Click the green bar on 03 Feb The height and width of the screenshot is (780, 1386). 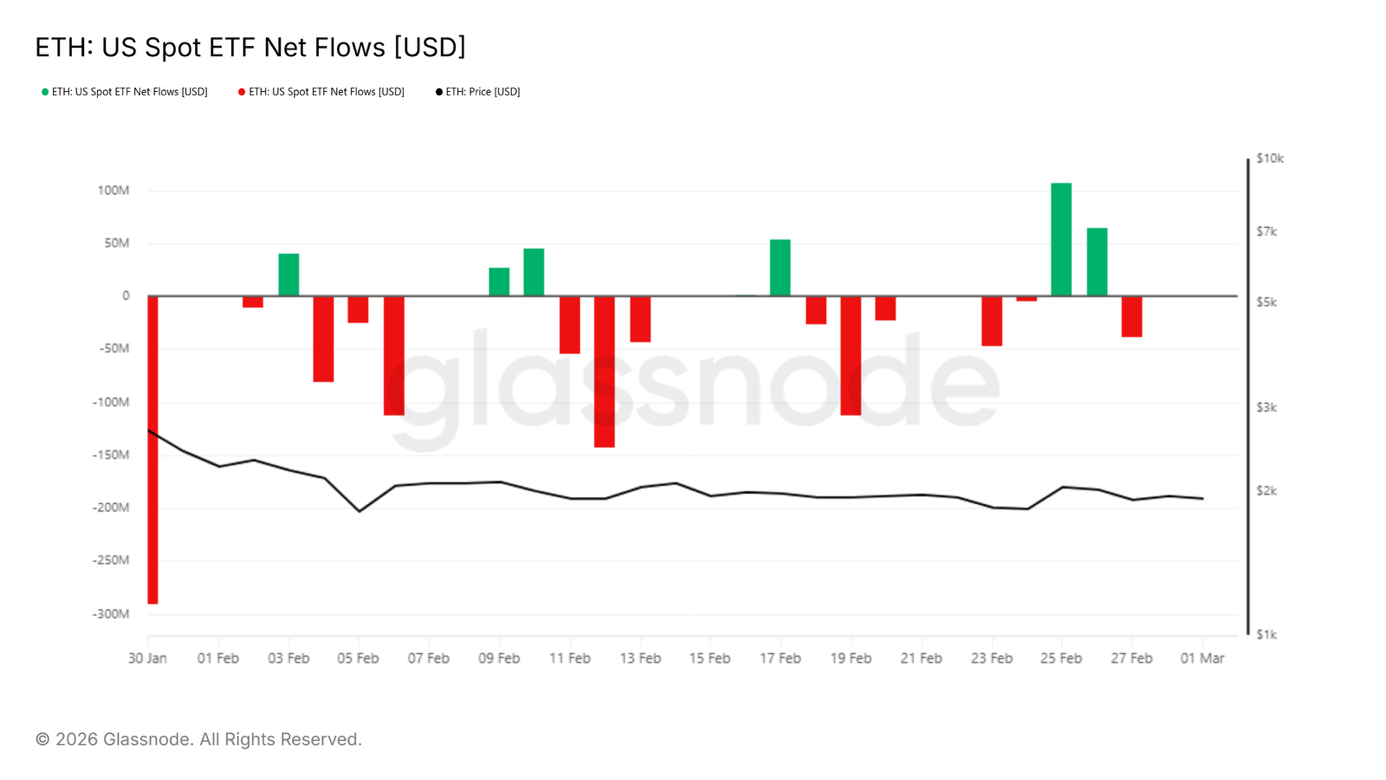pos(288,275)
